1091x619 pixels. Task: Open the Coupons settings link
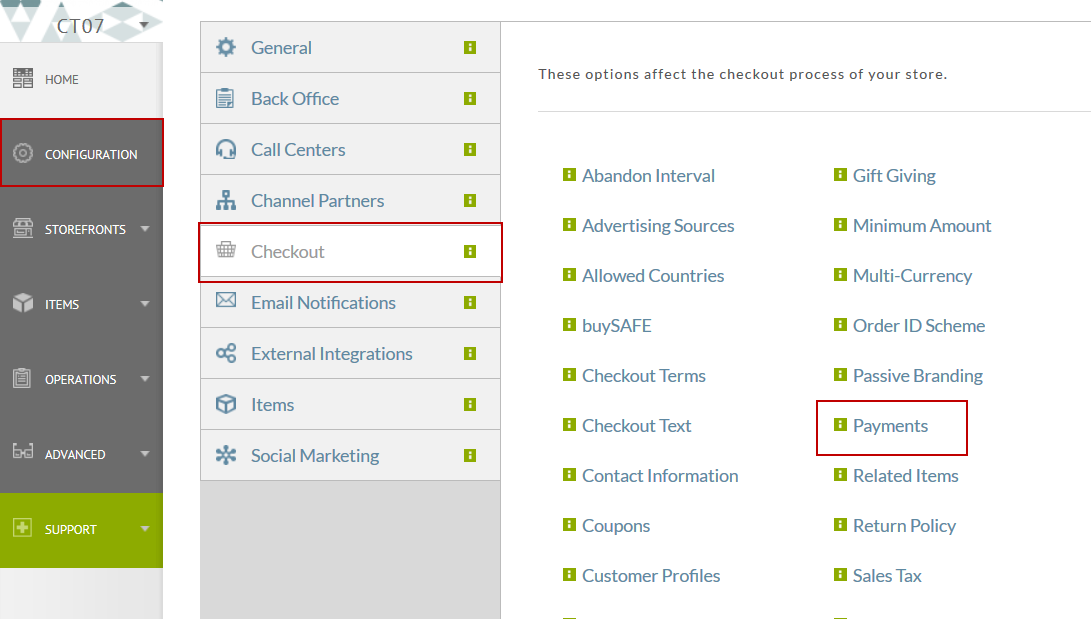616,526
